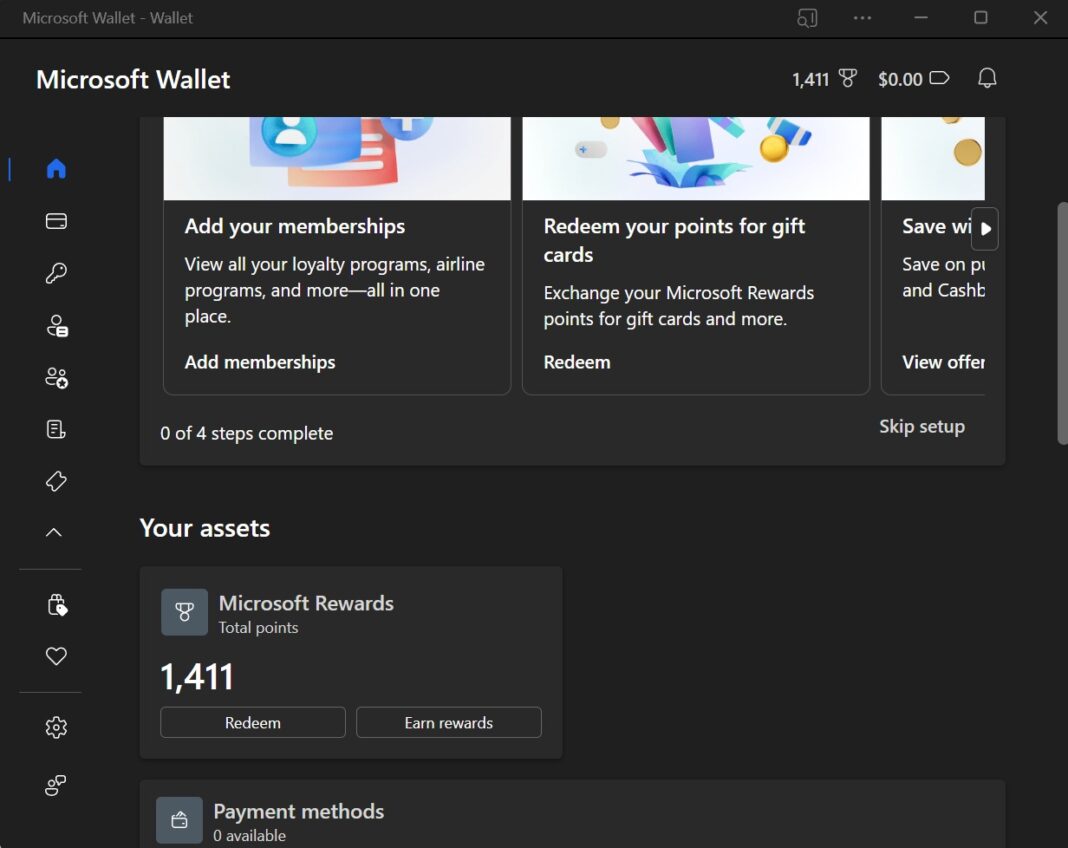
Task: Open the Payment methods card icon
Action: click(57, 221)
